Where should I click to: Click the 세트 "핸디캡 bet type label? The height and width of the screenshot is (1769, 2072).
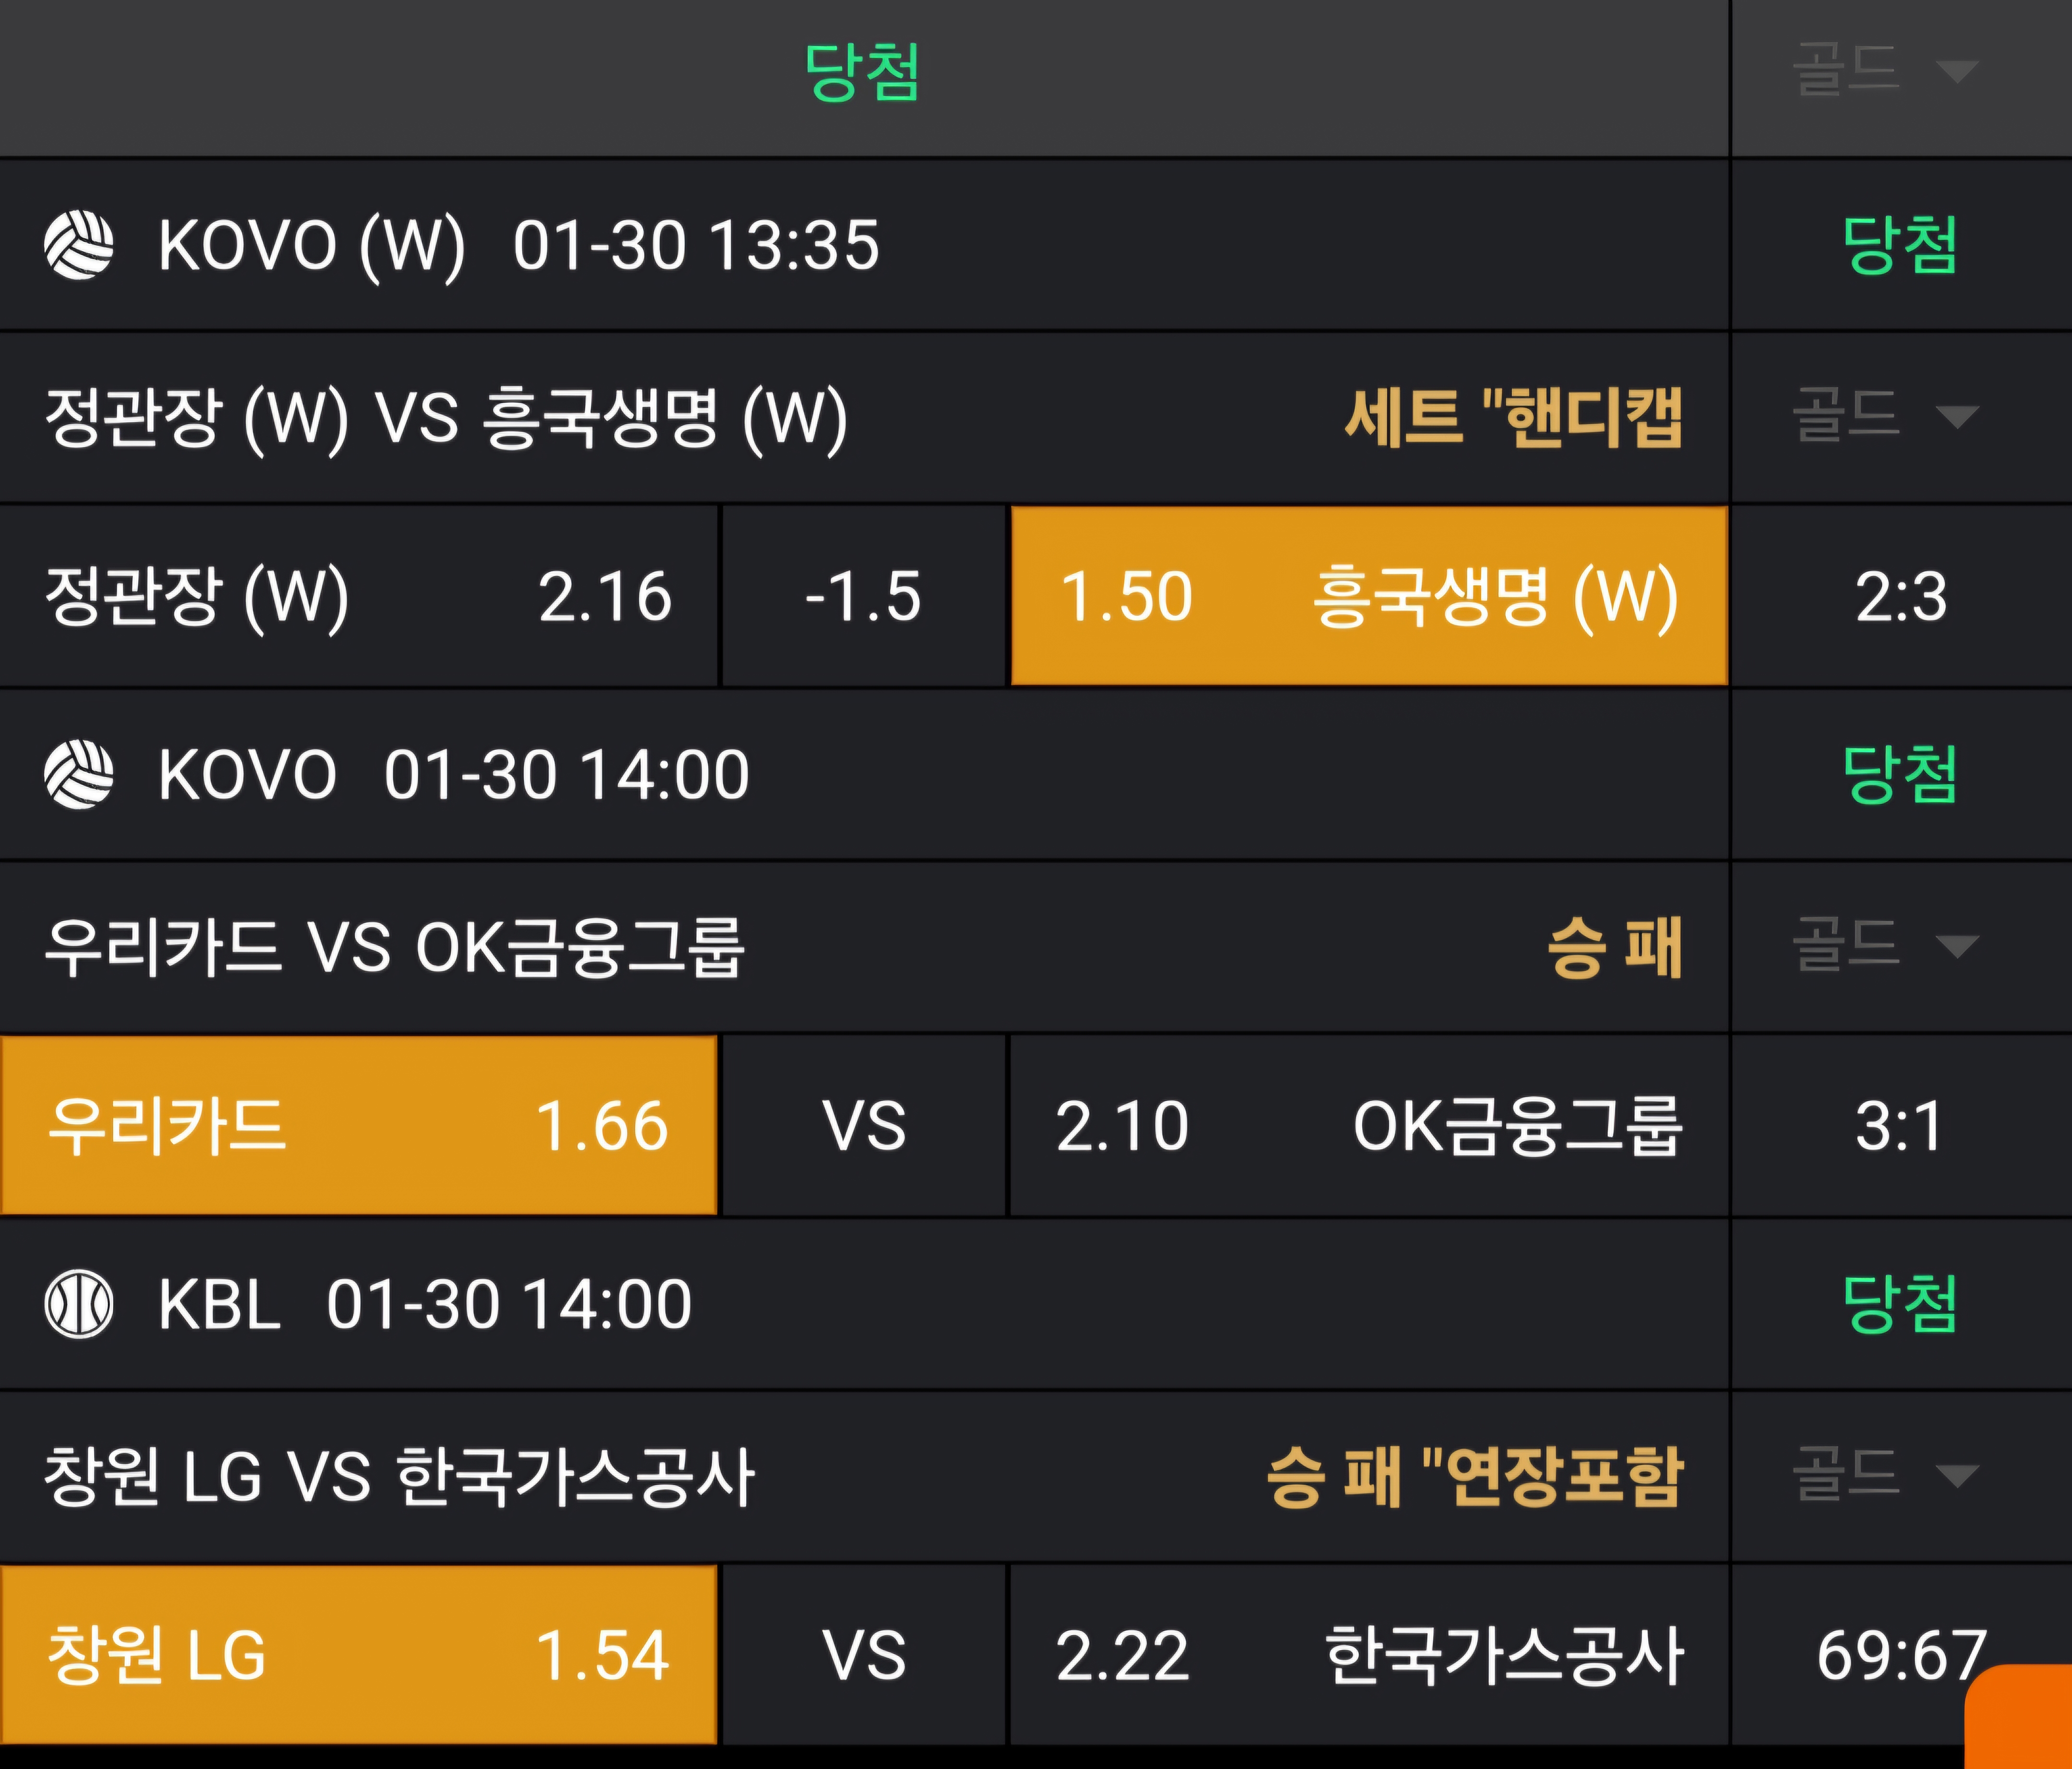[1513, 417]
